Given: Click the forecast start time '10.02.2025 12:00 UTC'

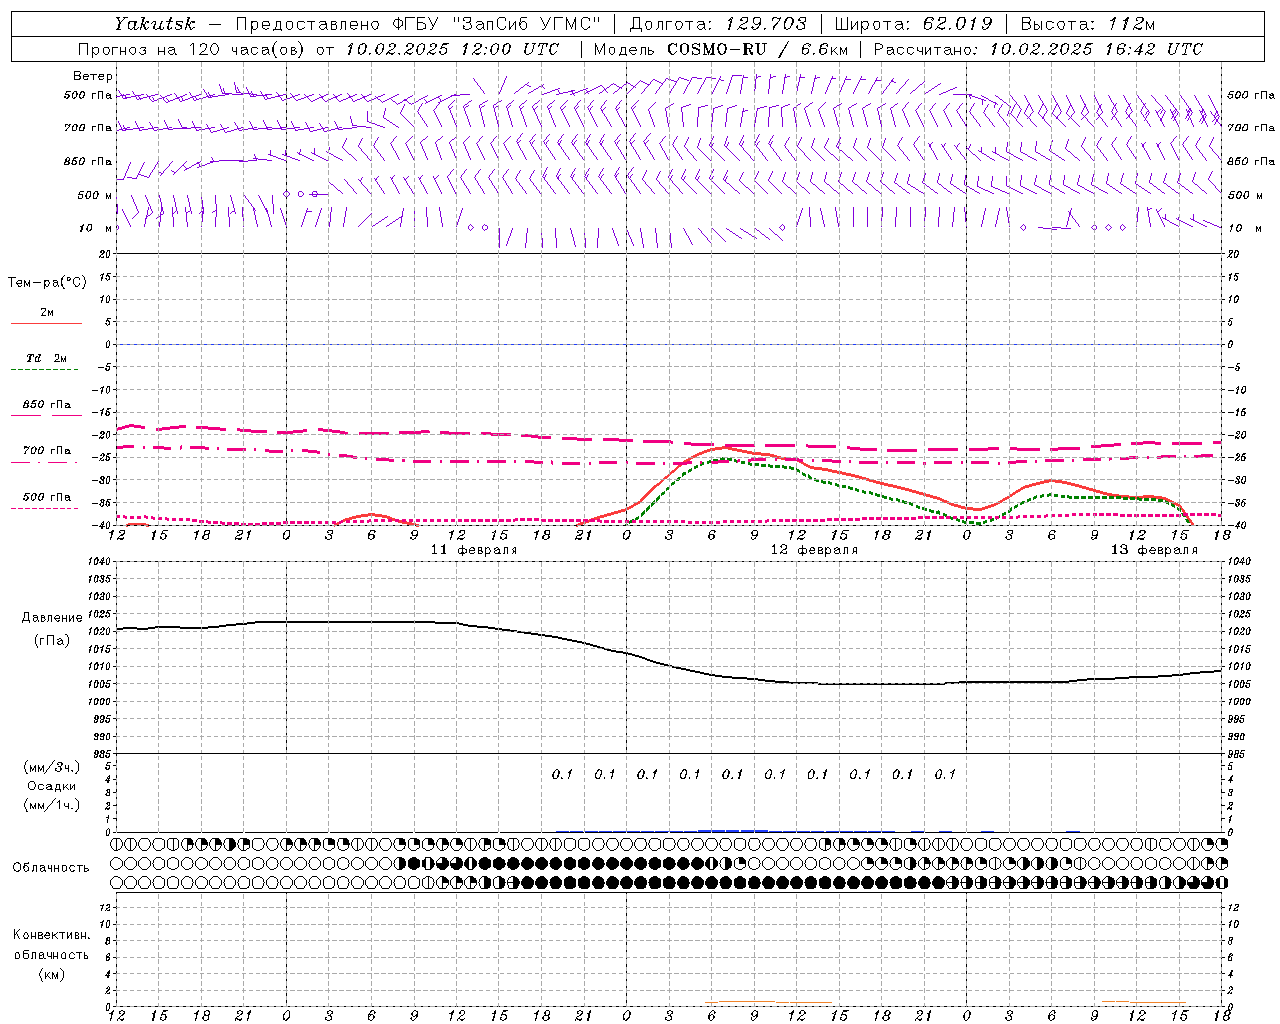Looking at the screenshot, I should pos(453,49).
